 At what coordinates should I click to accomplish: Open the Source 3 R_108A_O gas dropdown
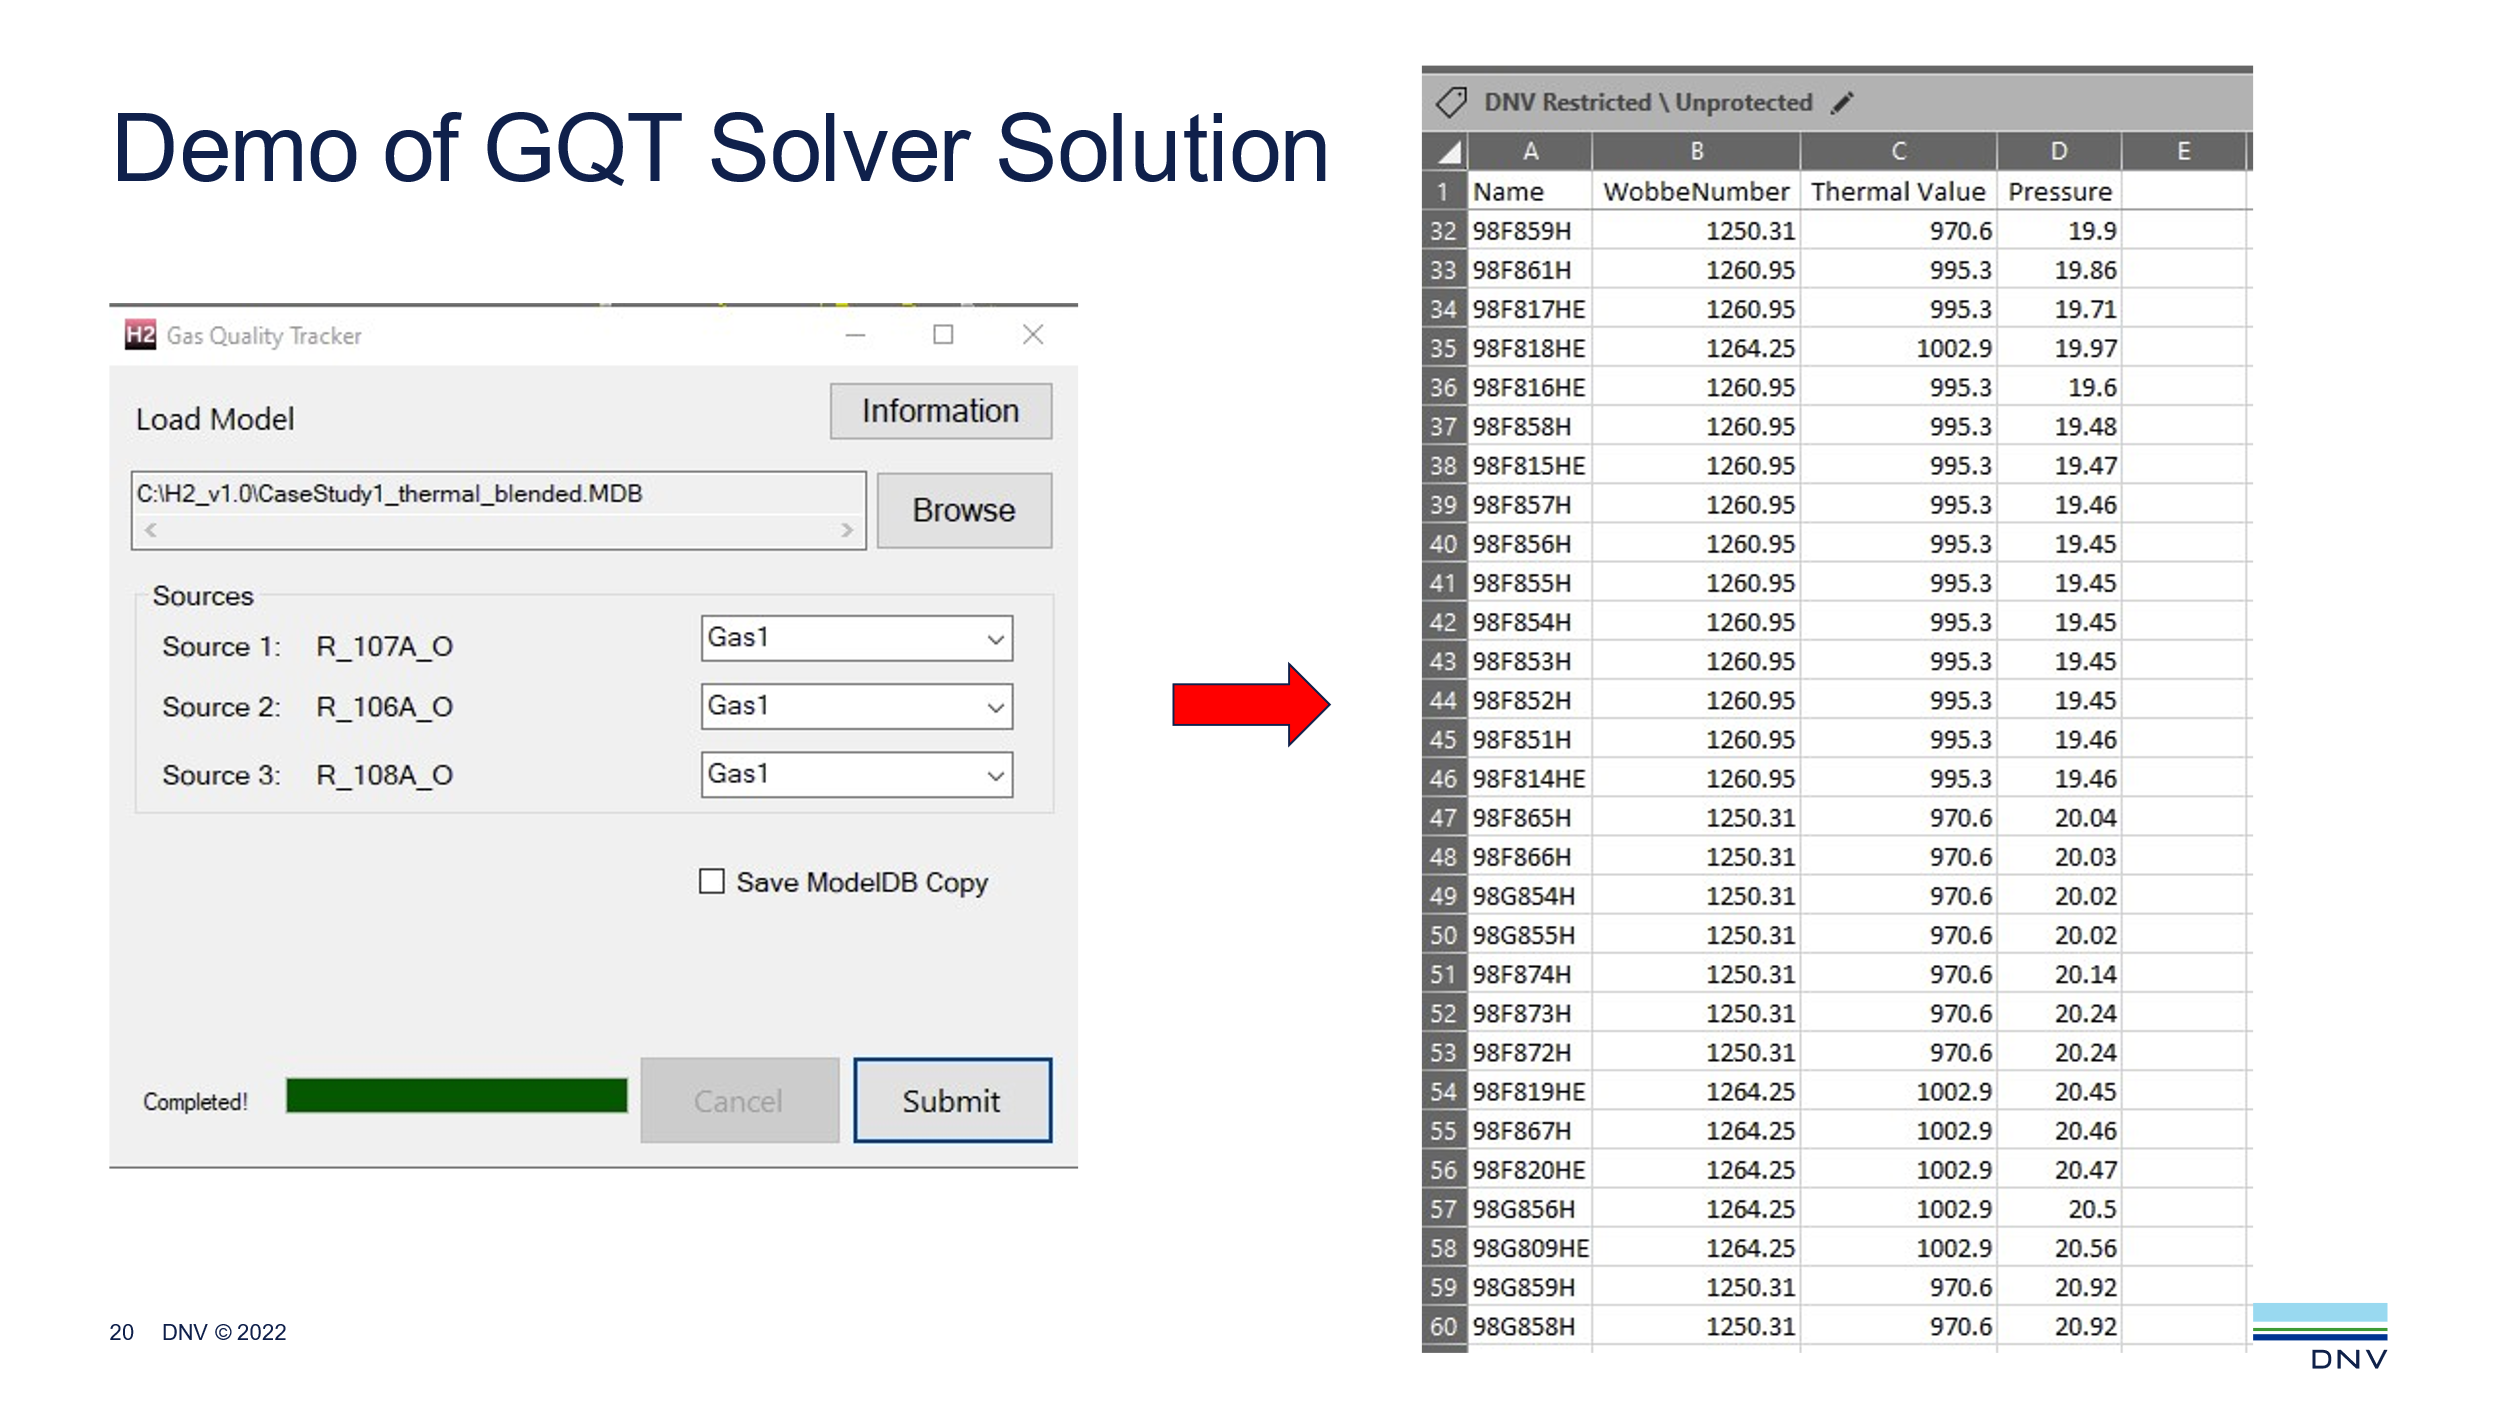[856, 774]
